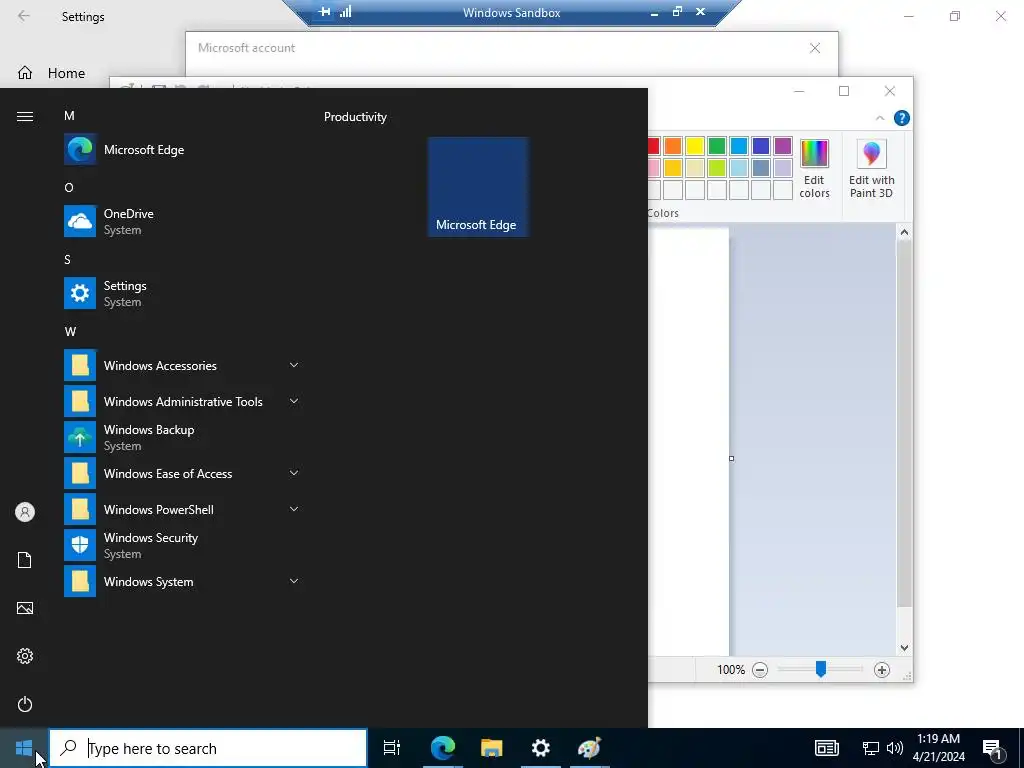Screen dimensions: 1024x768
Task: Click the Paint zoom slider handle
Action: pyautogui.click(x=821, y=669)
